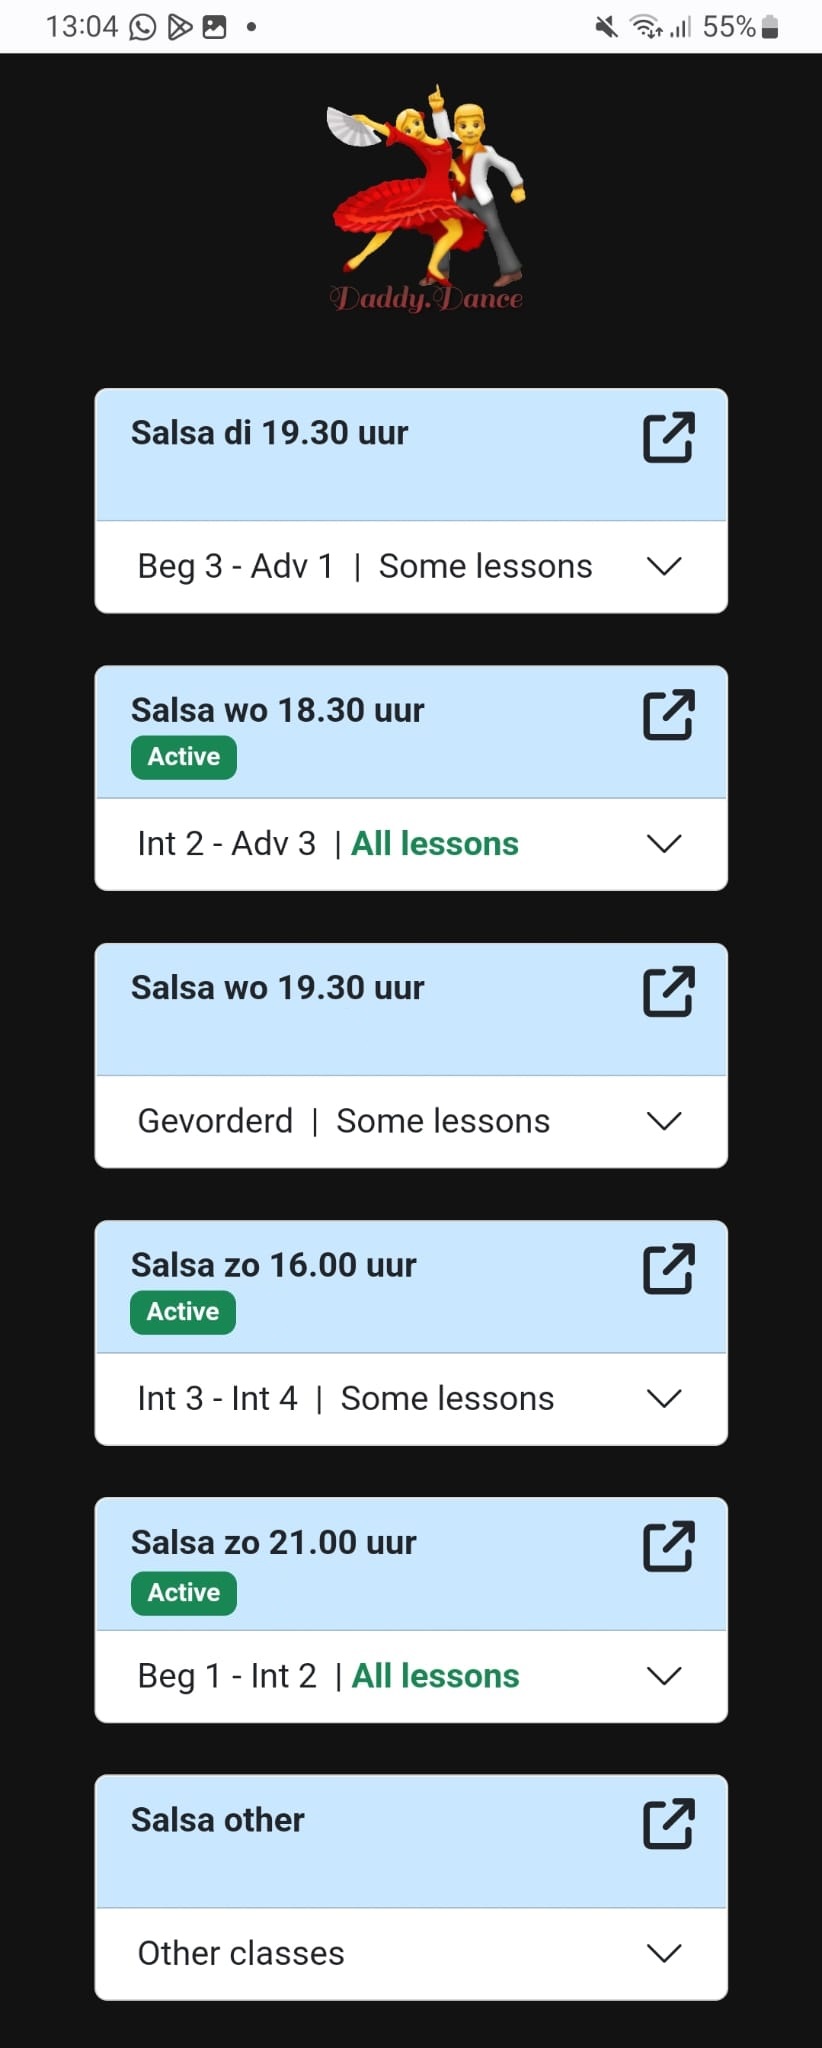Click the Active badge under Salsa zo 21.00
The width and height of the screenshot is (822, 2048).
(x=184, y=1593)
